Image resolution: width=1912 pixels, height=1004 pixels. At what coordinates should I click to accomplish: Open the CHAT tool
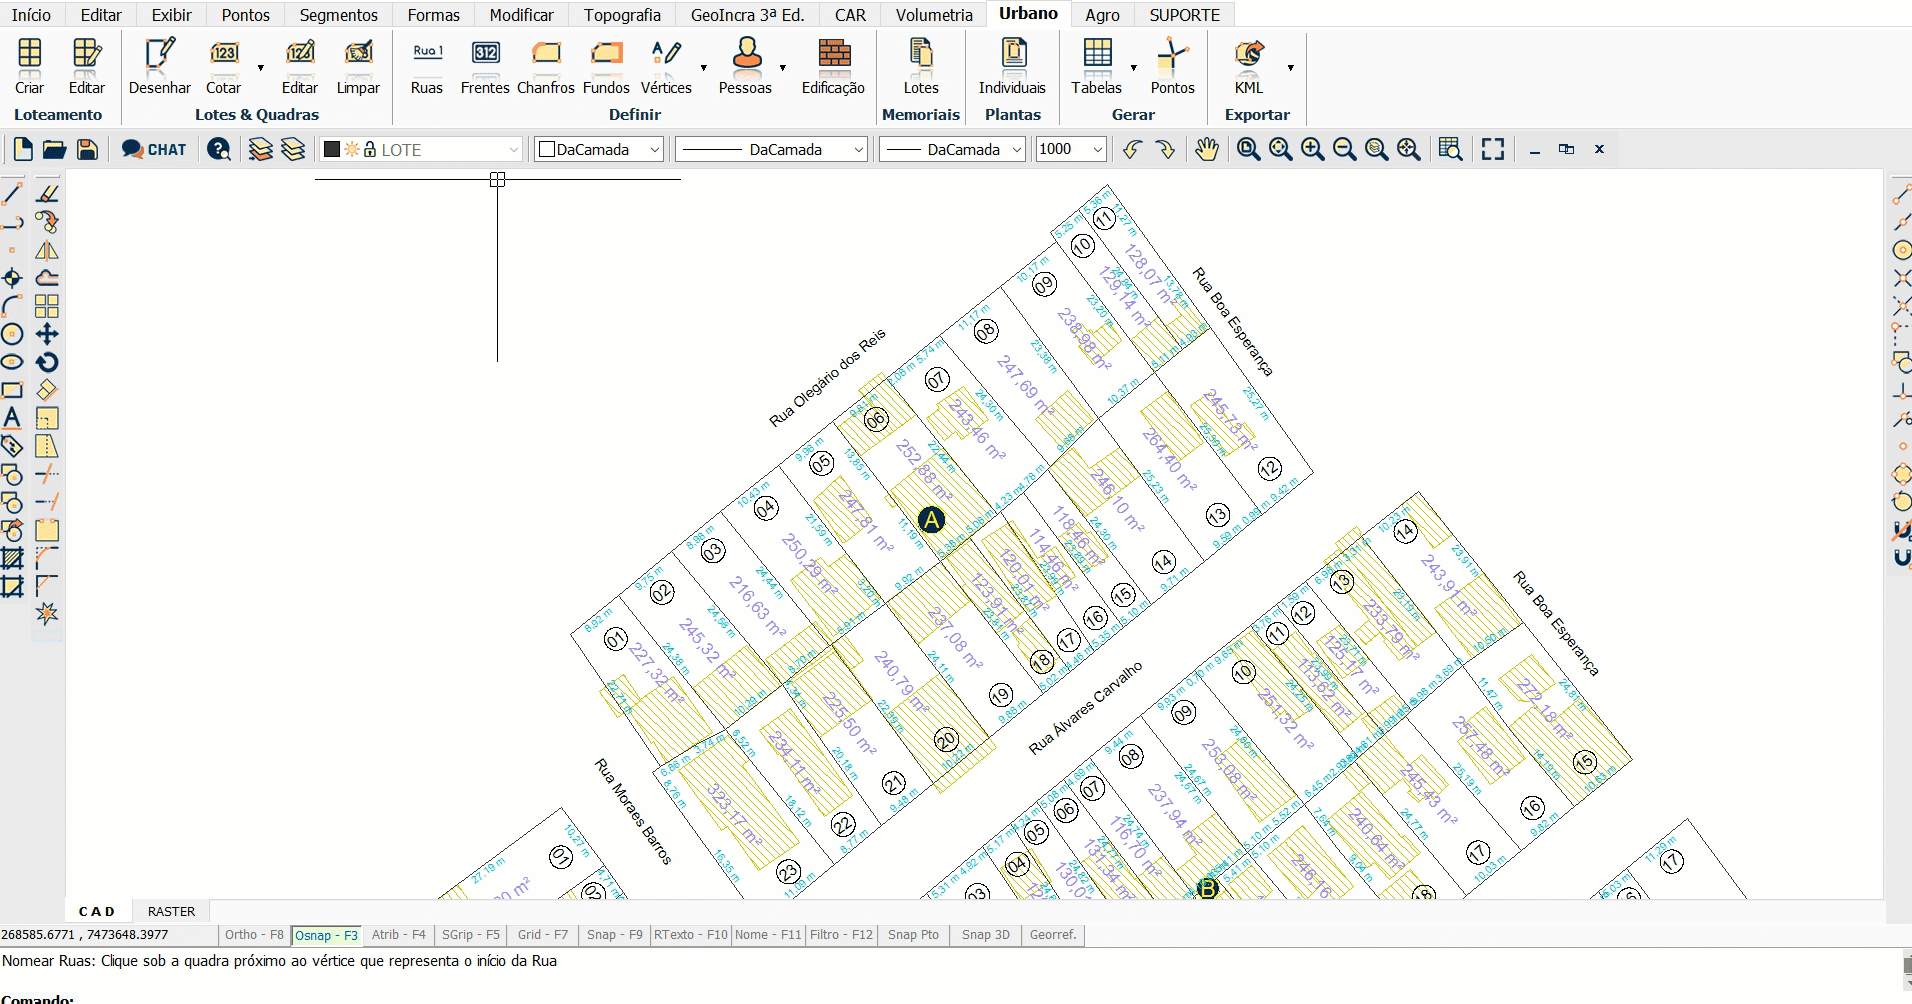point(154,149)
